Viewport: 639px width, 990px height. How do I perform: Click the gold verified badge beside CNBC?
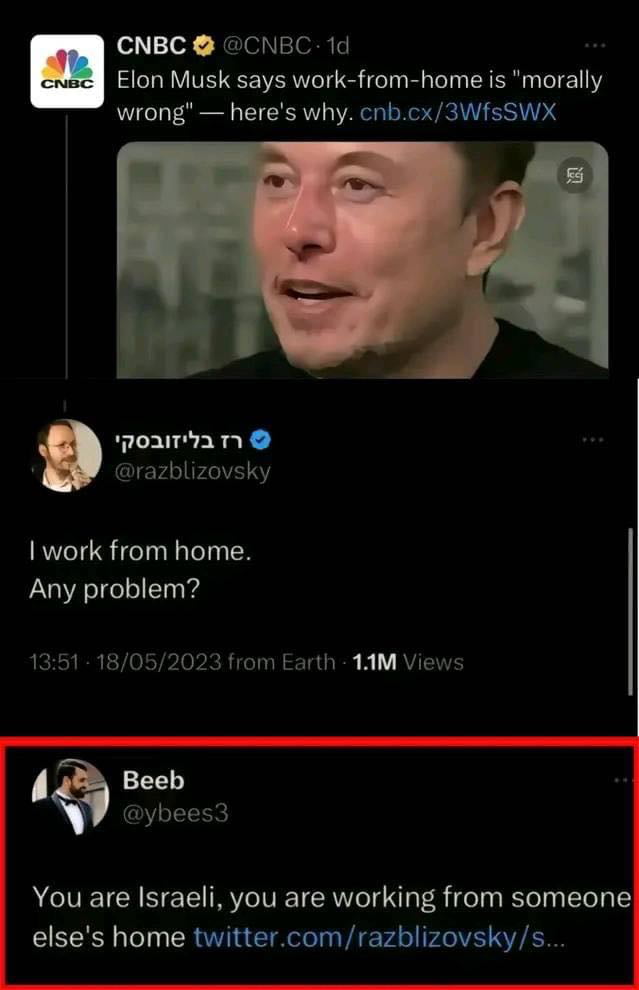(203, 46)
